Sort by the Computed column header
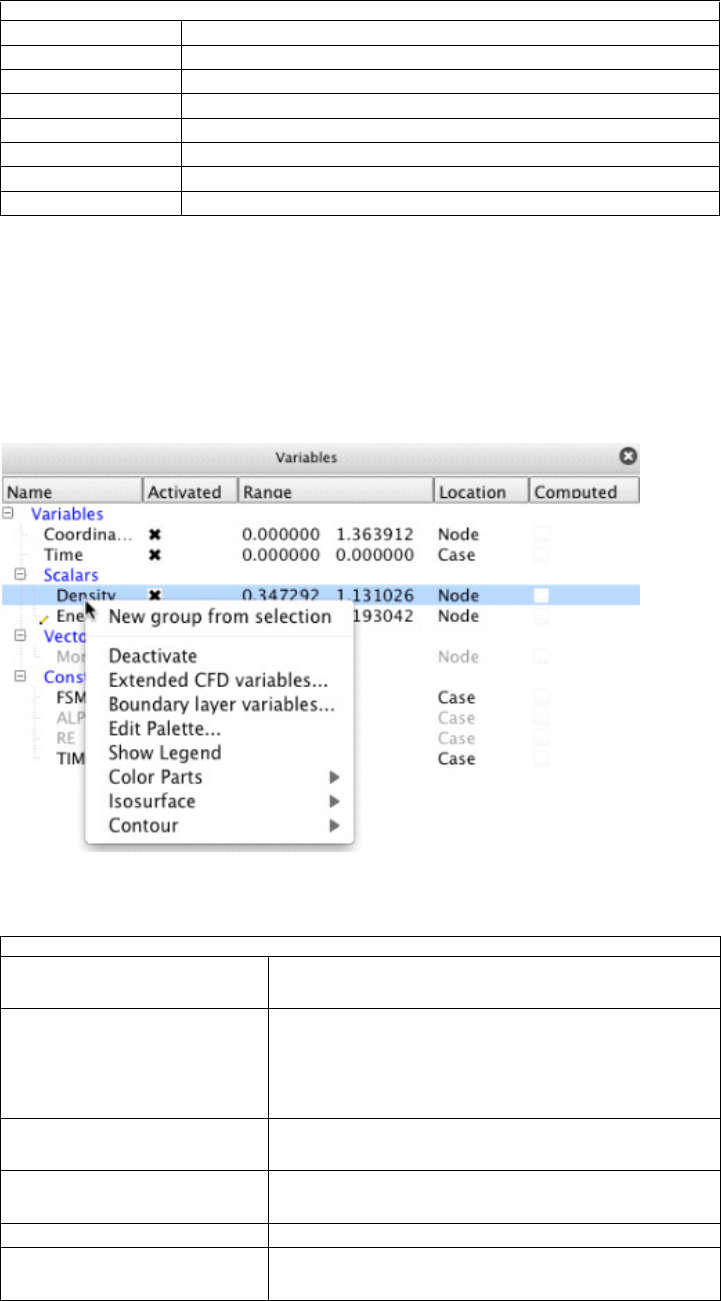The width and height of the screenshot is (721, 1301). pos(584,491)
